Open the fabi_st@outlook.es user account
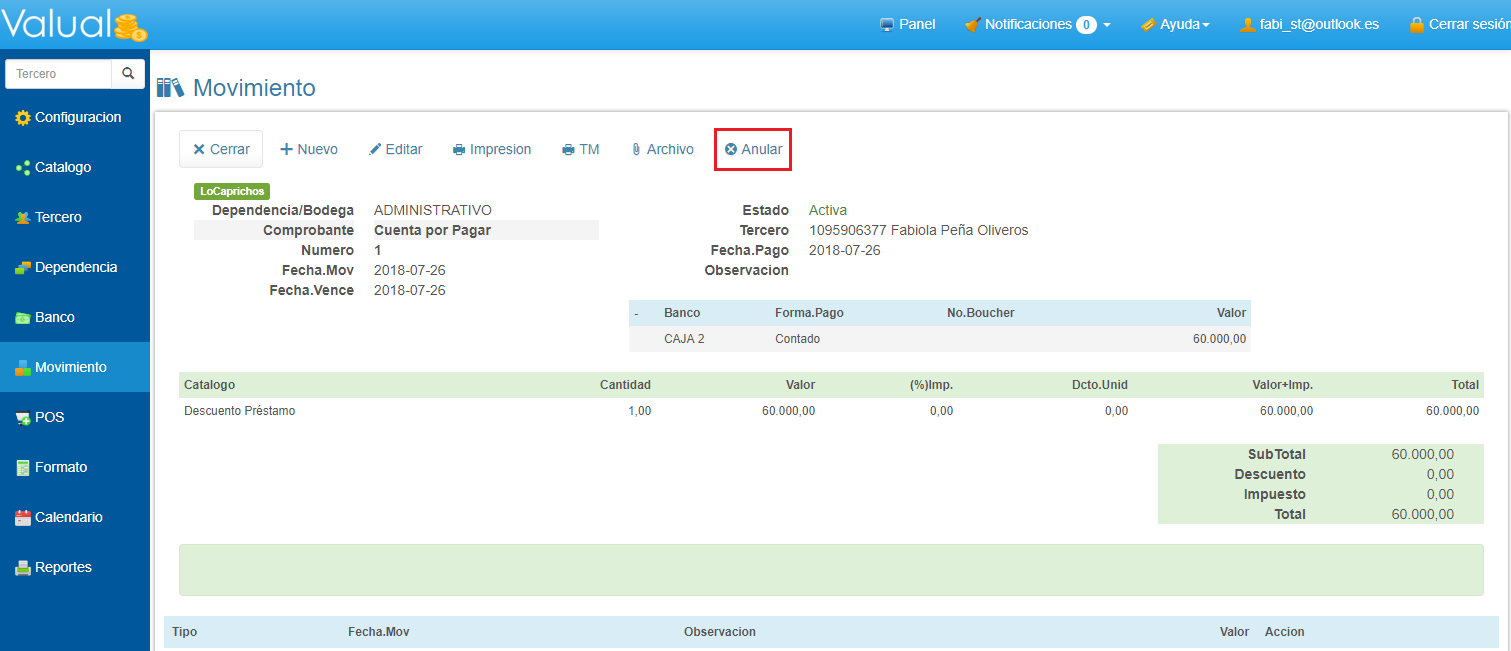Screen dimensions: 1511x651 click(x=1309, y=24)
